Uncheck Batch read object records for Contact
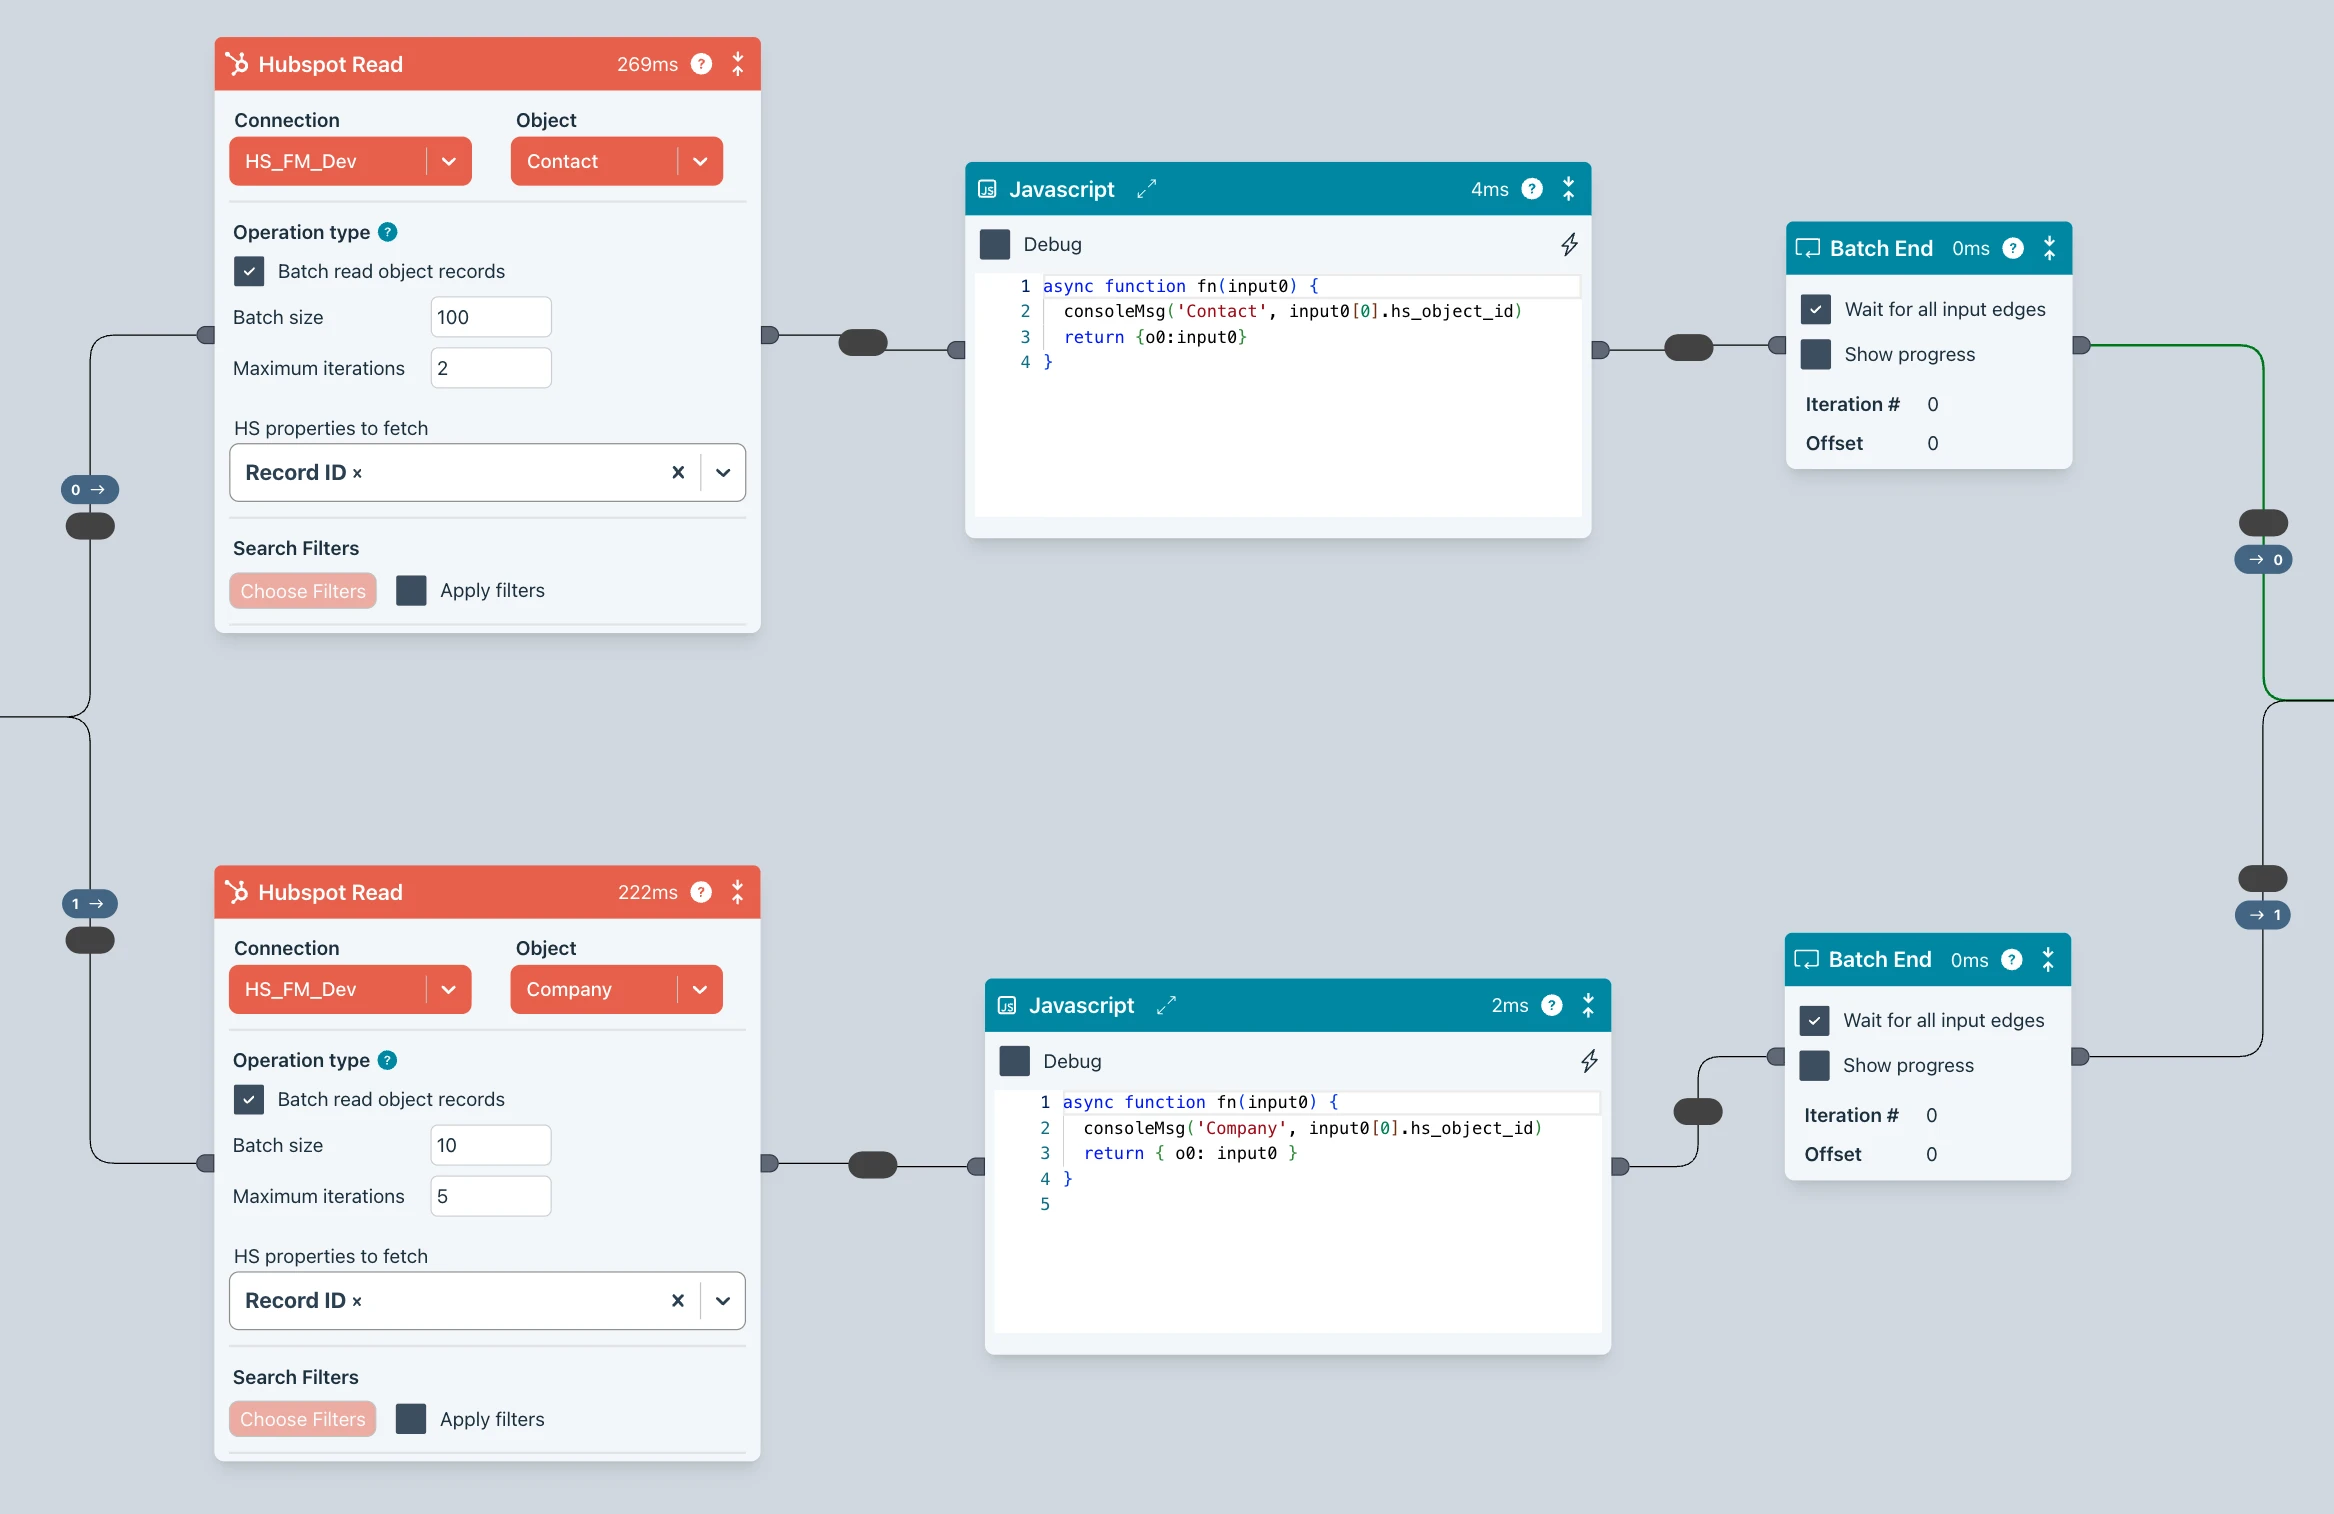Screen dimensions: 2334x1514 click(249, 272)
